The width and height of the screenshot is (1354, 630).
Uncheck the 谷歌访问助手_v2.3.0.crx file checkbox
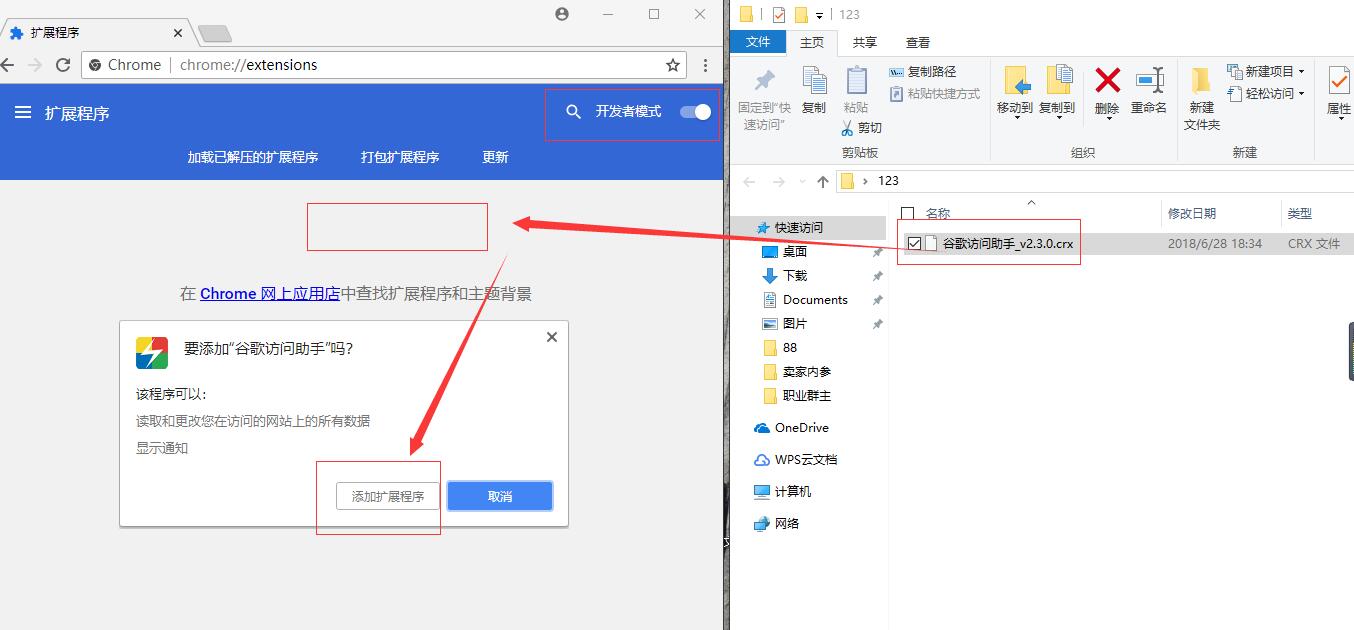[914, 243]
